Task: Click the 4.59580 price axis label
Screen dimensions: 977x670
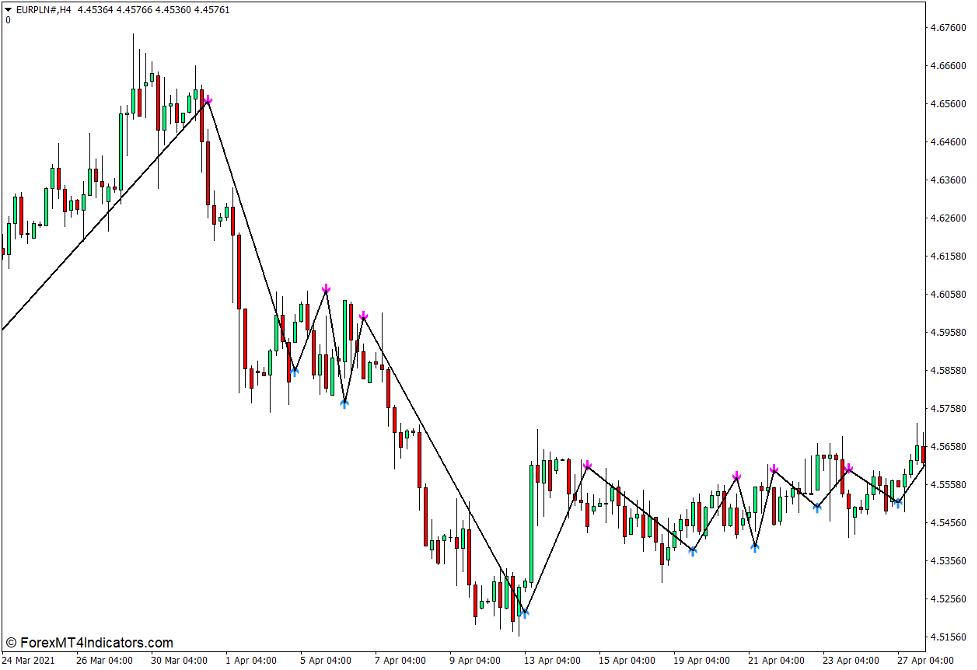Action: pyautogui.click(x=946, y=332)
